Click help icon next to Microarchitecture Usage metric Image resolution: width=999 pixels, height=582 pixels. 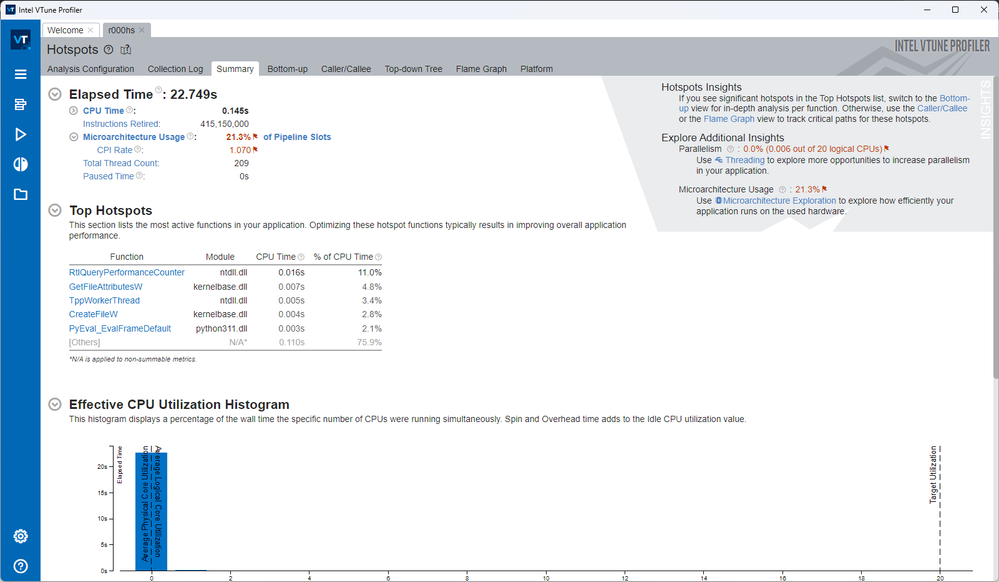190,136
